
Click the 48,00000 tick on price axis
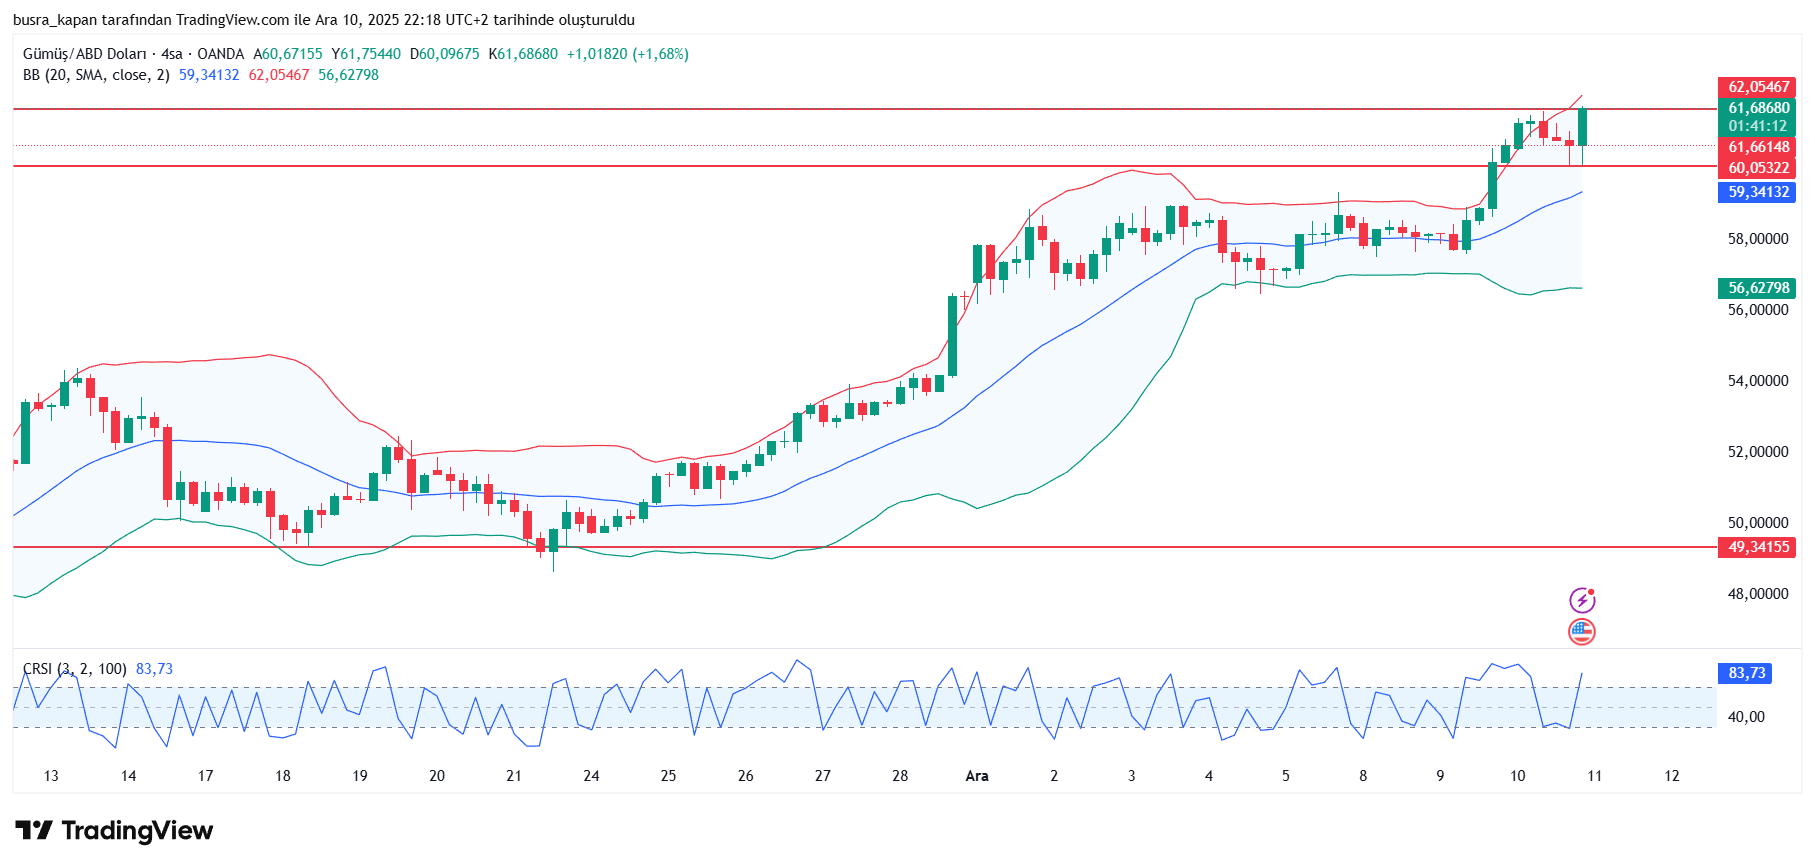tap(1757, 594)
